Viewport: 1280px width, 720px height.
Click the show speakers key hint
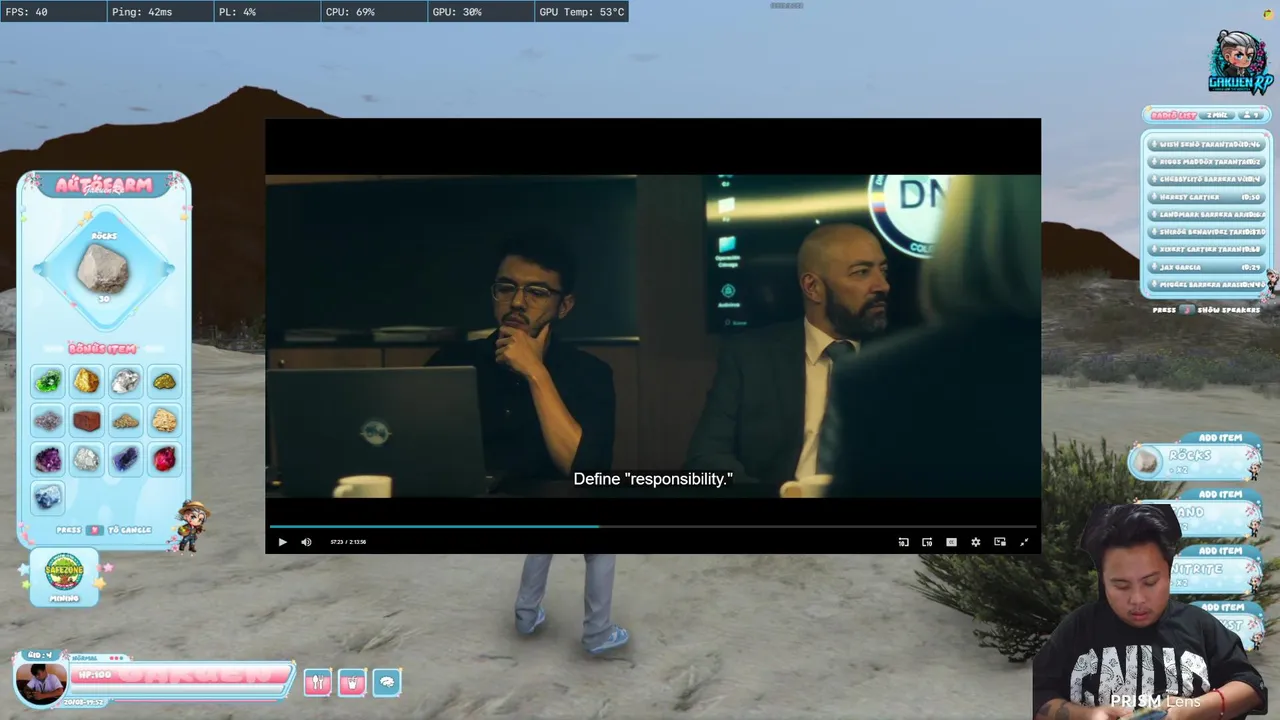1187,310
